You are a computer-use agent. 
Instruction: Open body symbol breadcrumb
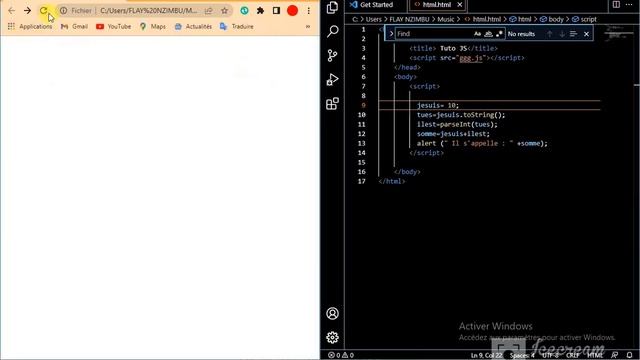pos(551,19)
